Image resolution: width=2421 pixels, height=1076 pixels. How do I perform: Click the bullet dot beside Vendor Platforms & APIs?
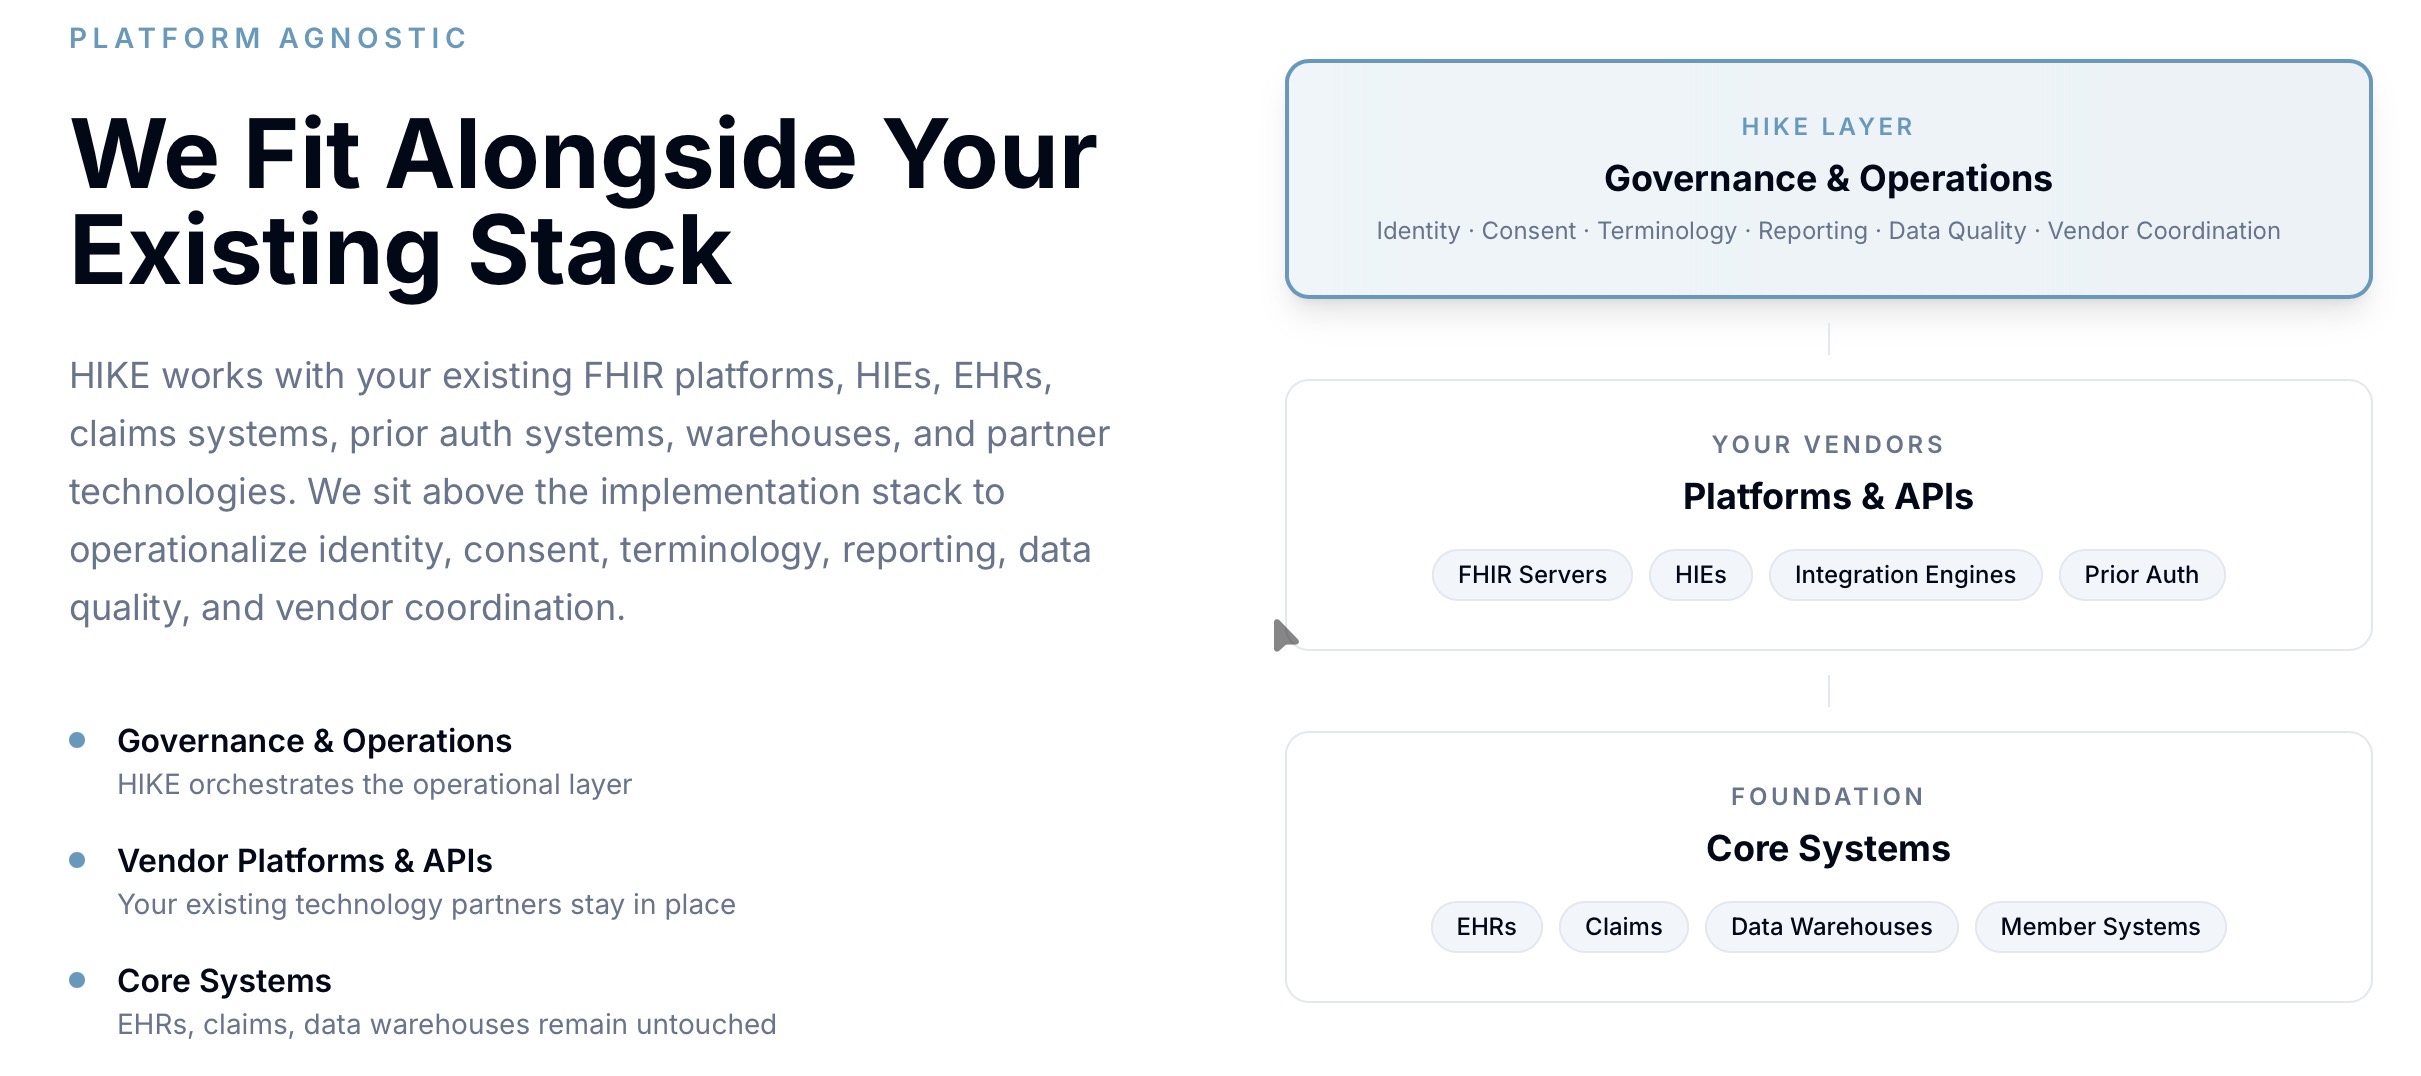77,860
